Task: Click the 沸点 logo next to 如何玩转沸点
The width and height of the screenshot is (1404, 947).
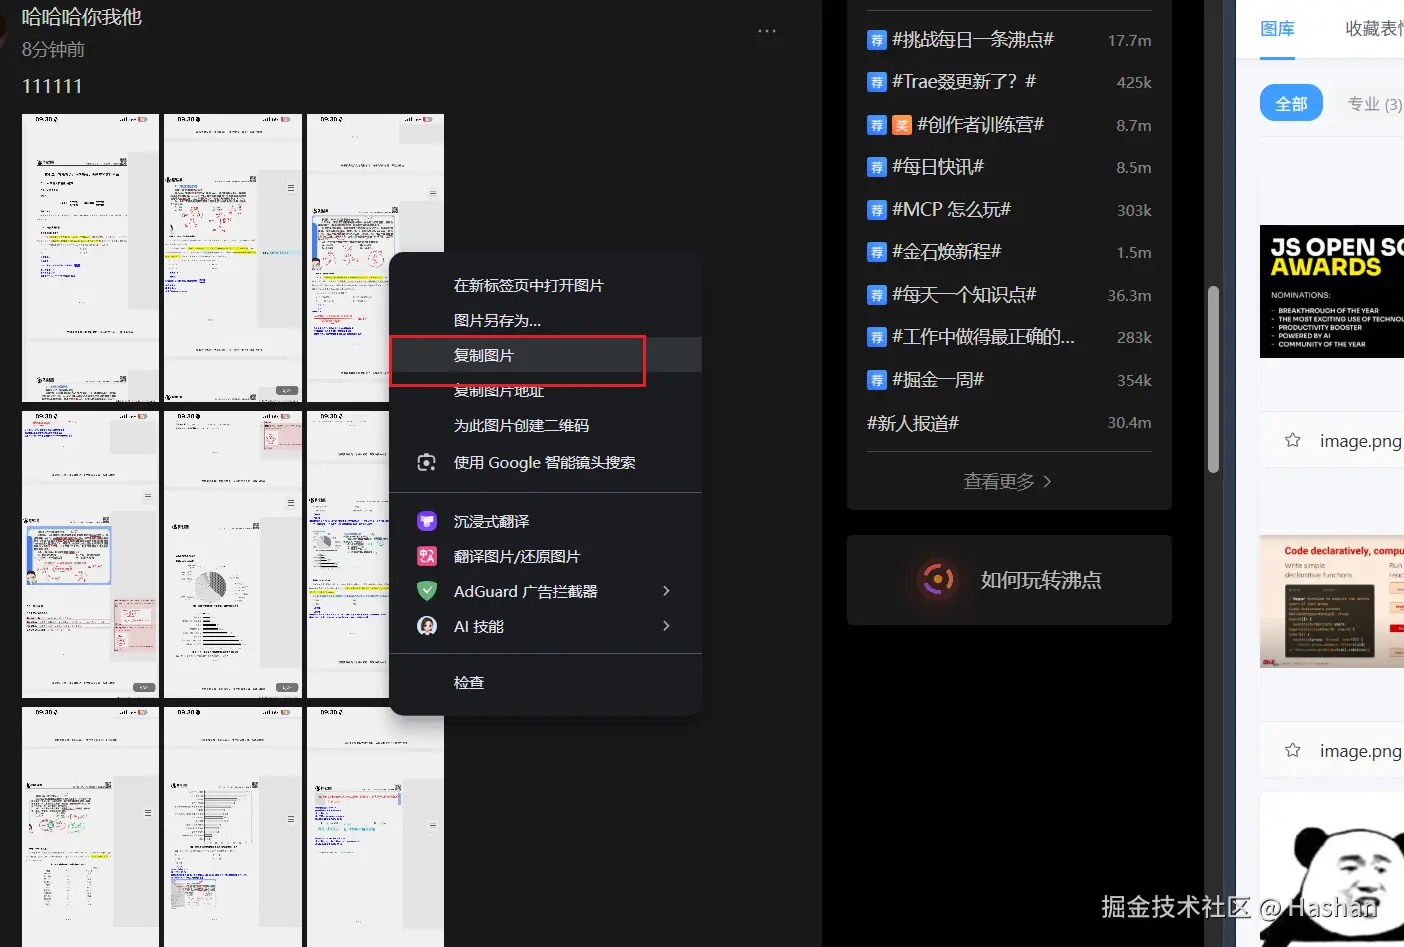Action: pos(937,579)
